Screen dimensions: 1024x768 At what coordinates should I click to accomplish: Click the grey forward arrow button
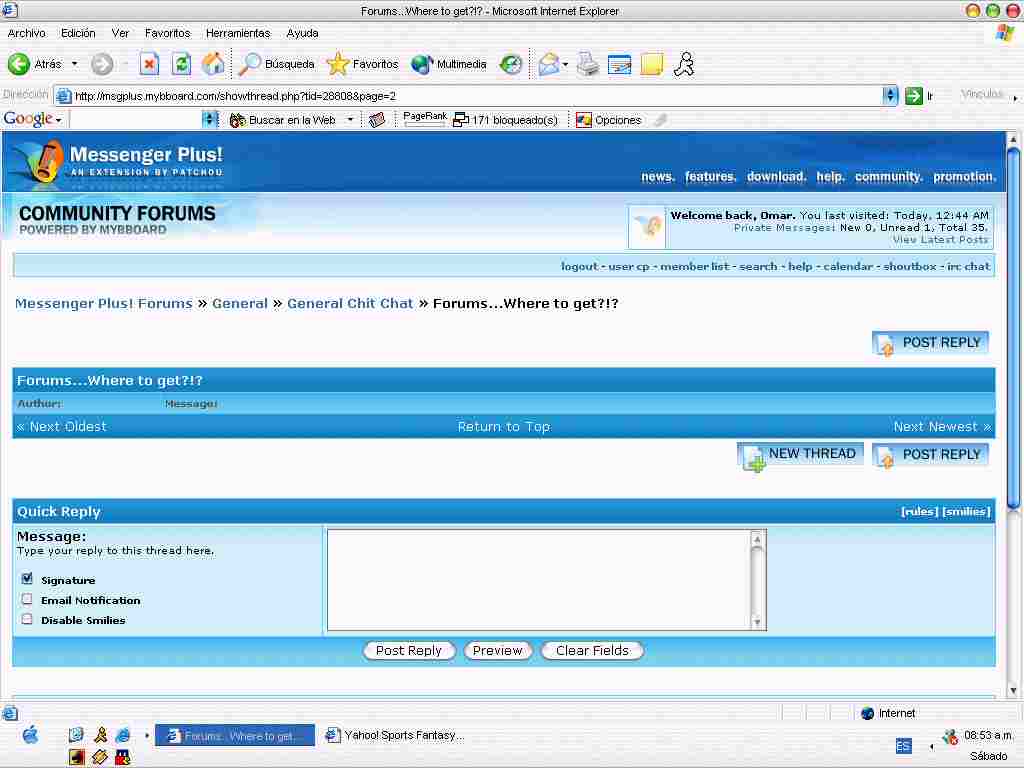click(102, 64)
